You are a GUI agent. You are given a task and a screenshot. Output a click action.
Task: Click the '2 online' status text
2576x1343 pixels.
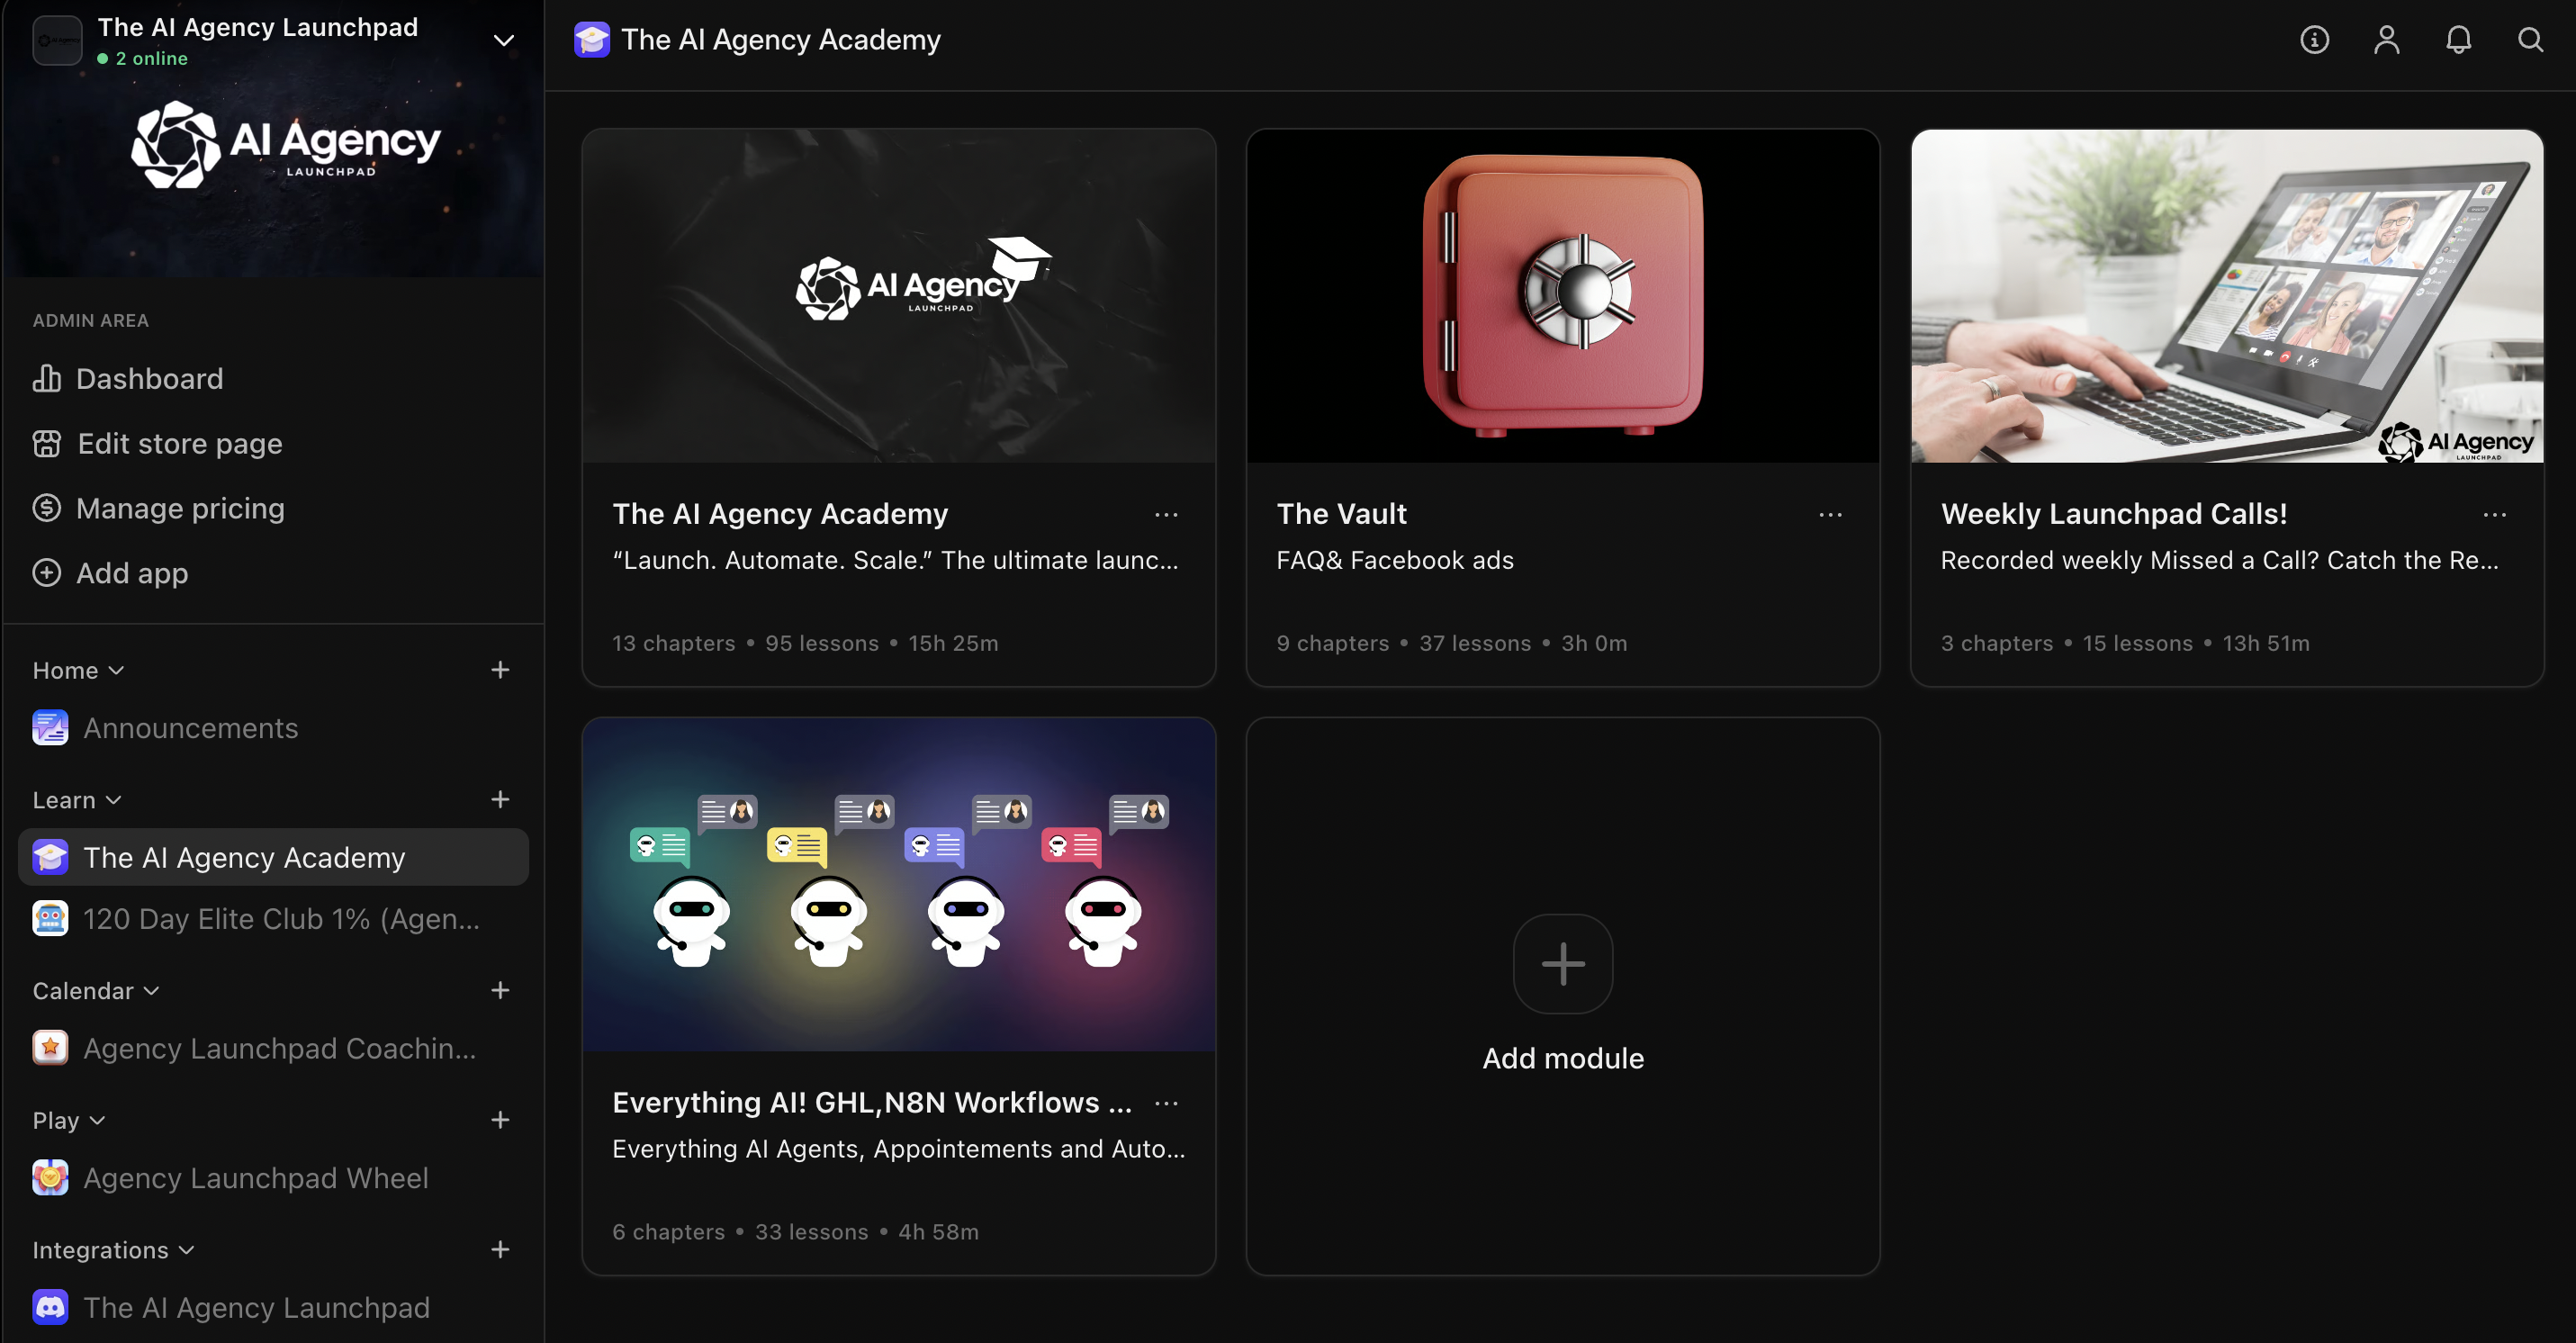(x=151, y=58)
